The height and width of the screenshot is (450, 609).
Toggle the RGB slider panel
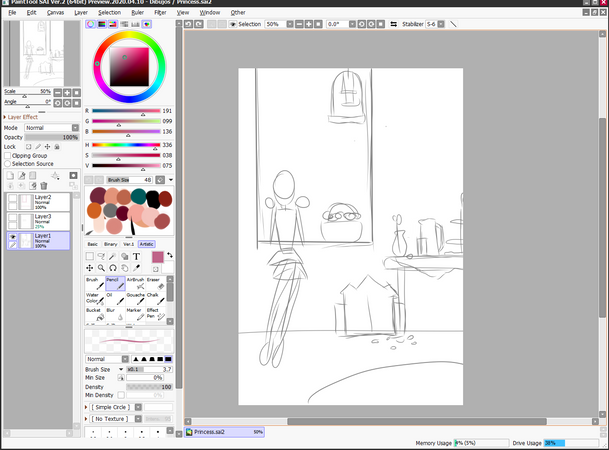pyautogui.click(x=102, y=24)
